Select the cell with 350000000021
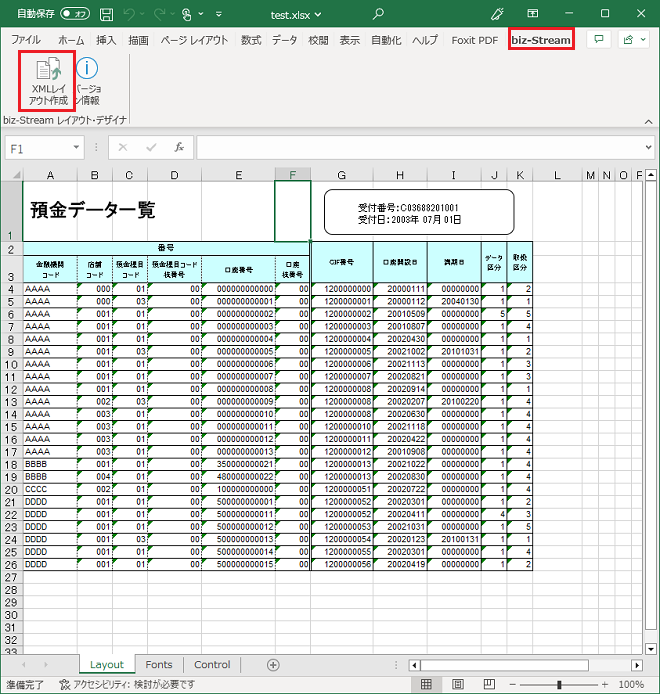660x694 pixels. [x=238, y=464]
